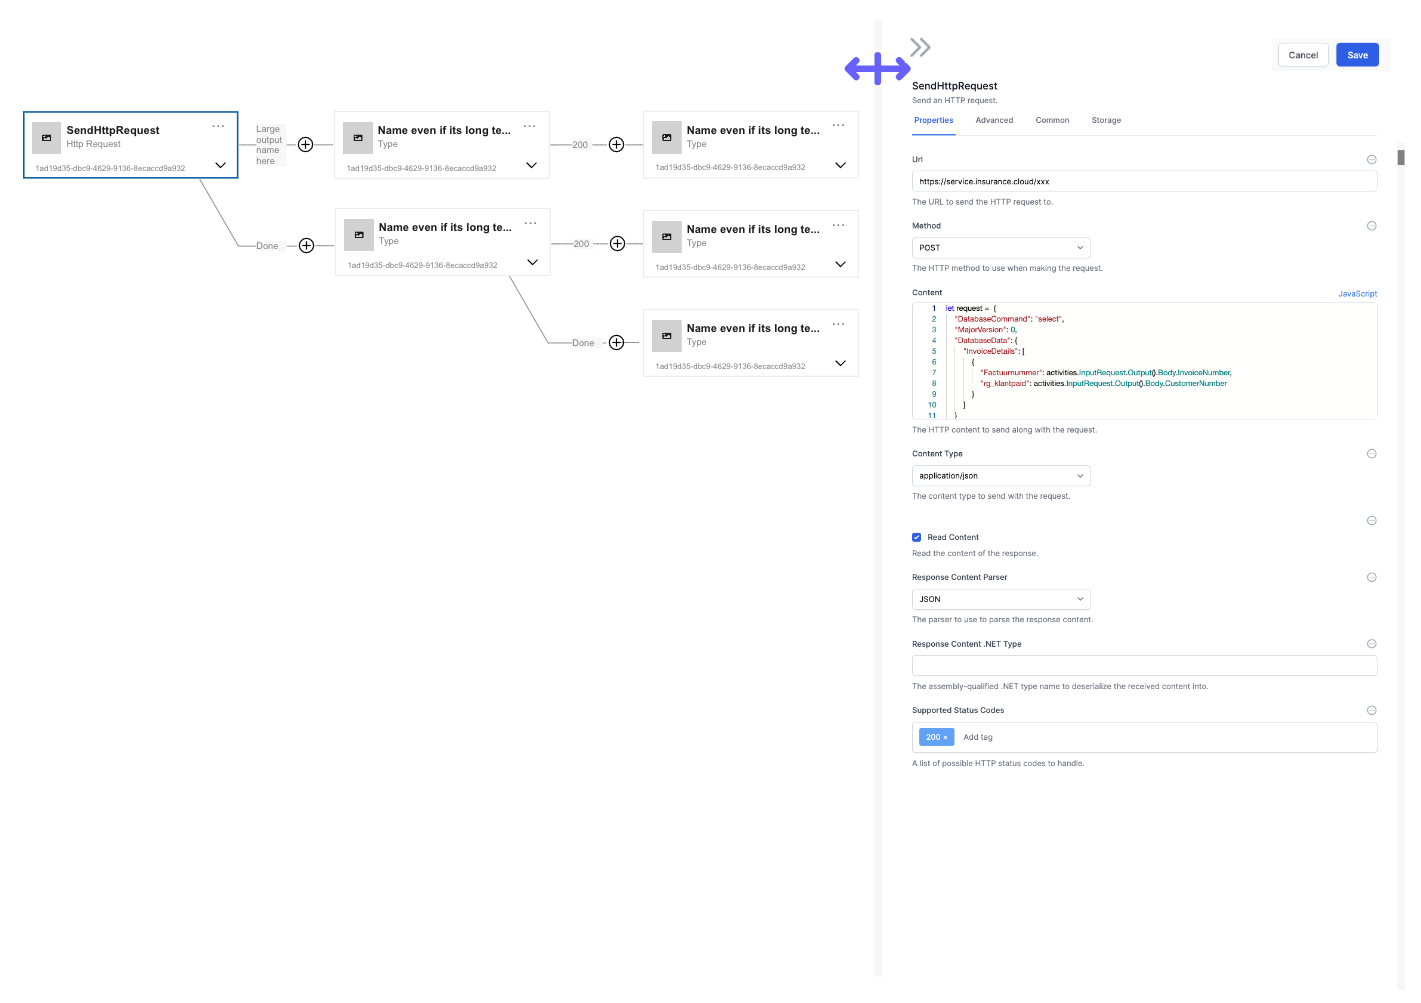This screenshot has height=1003, width=1421.
Task: Add activity after 'Large output name here' outcome
Action: tap(306, 145)
